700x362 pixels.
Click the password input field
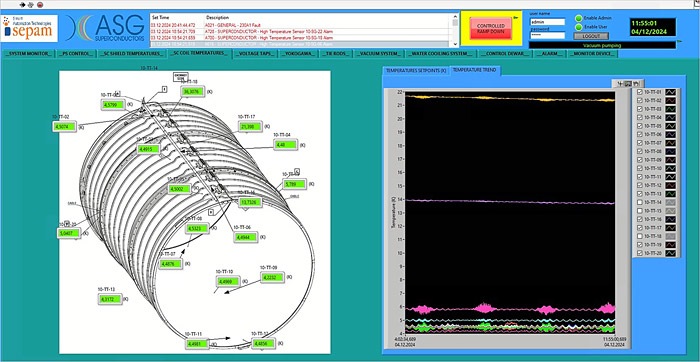(x=547, y=35)
